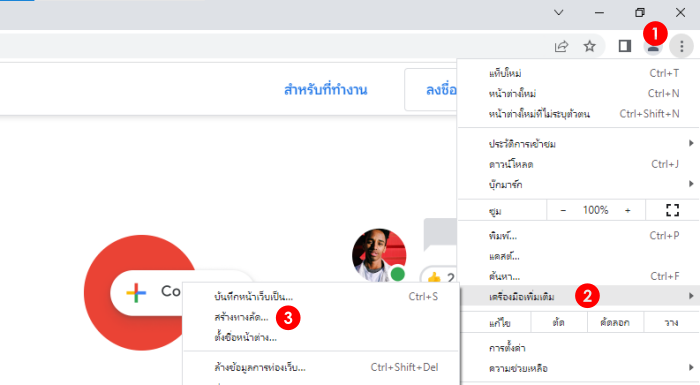Select ล้างข้อมูลการท่องเว็บ... (Clear browsing data)
The width and height of the screenshot is (700, 385).
pyautogui.click(x=321, y=368)
